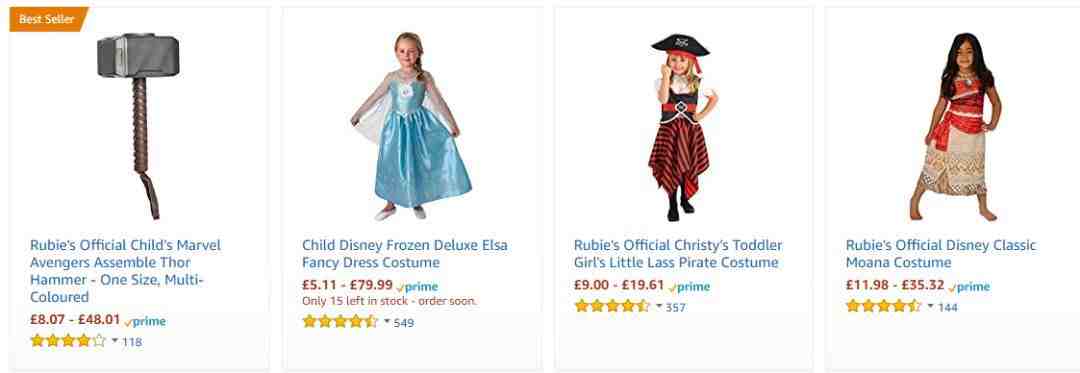Open Christy's Toddler Little Lass Pirate title link
This screenshot has height=373, width=1080.
coord(678,254)
